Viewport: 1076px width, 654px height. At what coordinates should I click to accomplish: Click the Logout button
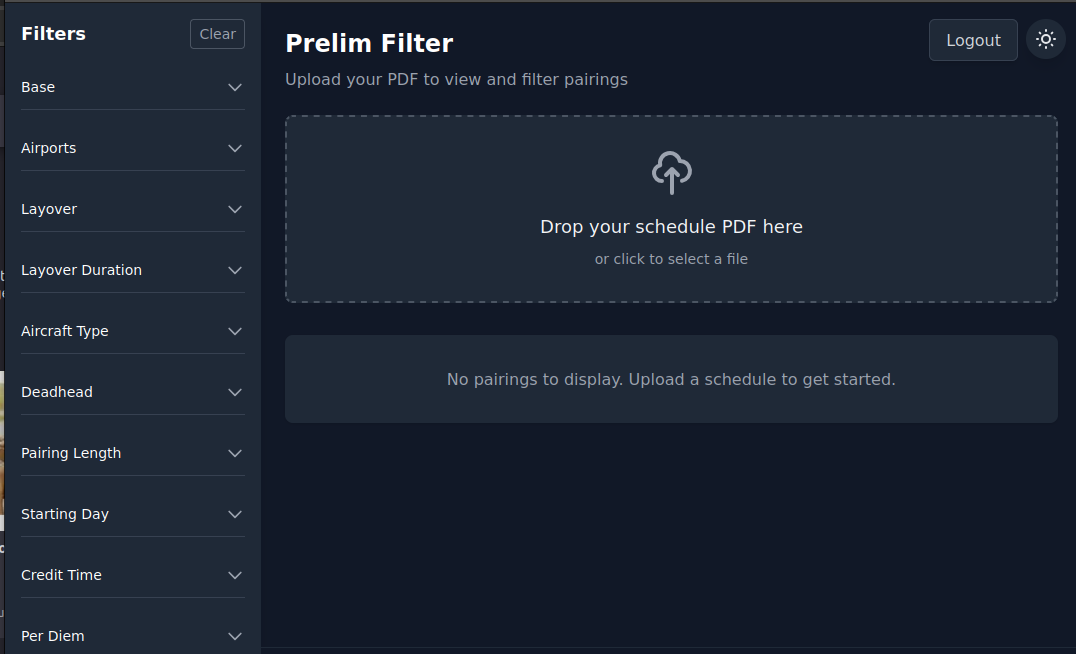coord(973,40)
